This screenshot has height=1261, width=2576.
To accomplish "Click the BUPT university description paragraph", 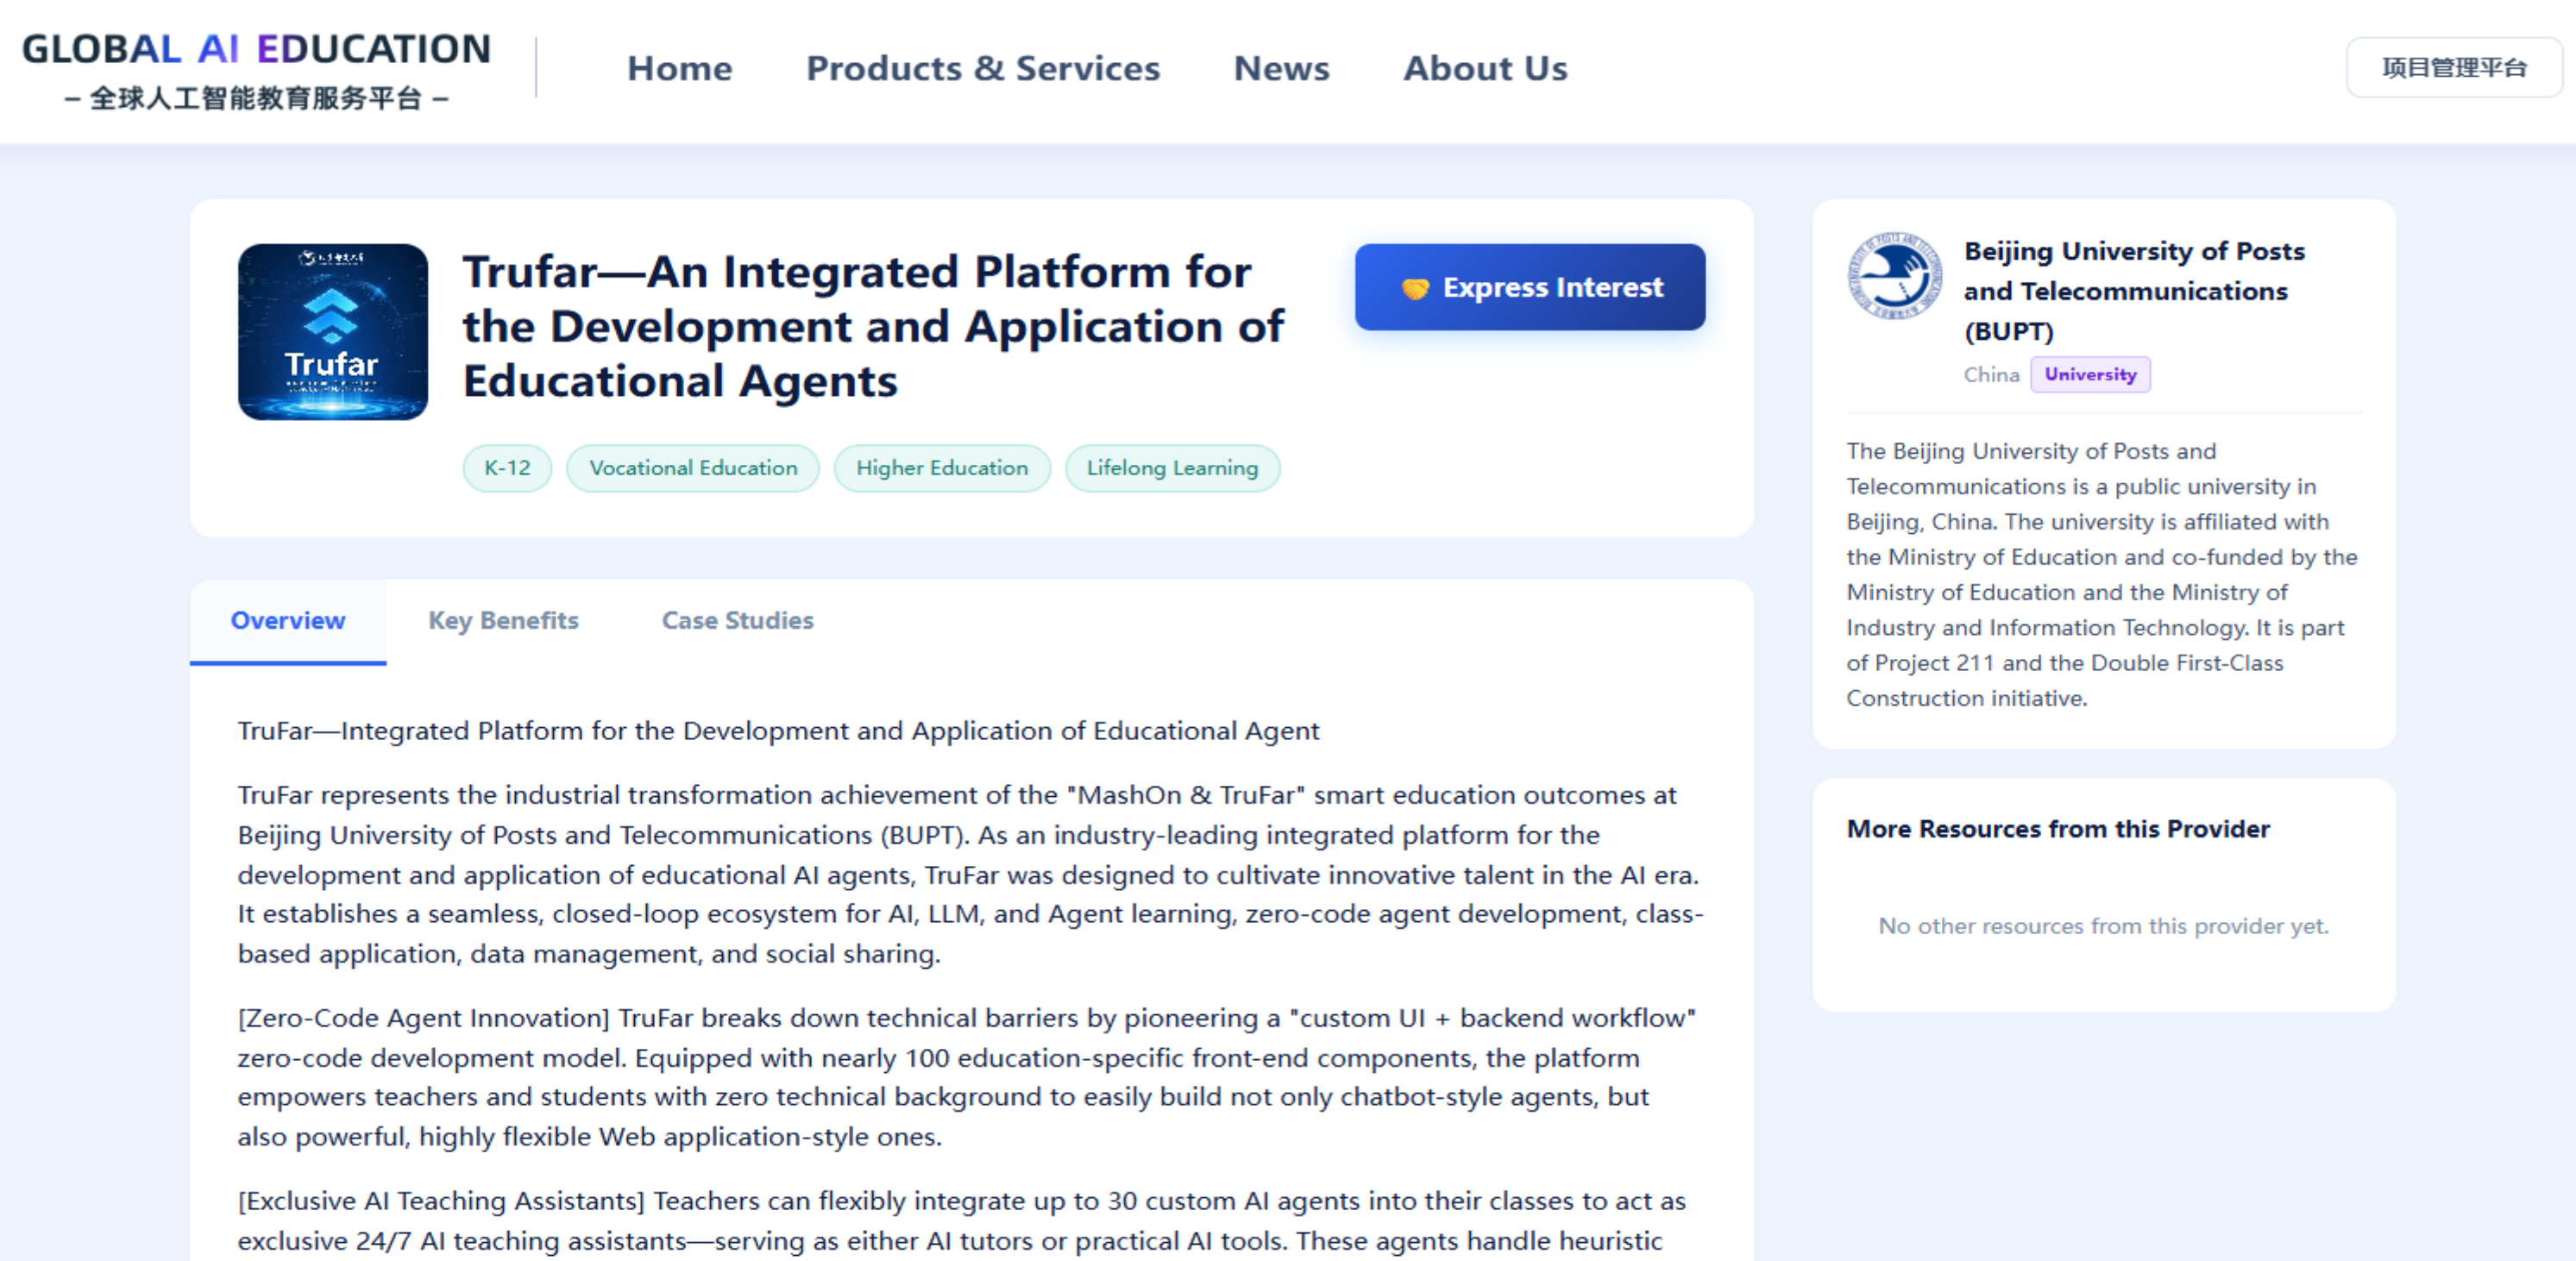I will pyautogui.click(x=2102, y=575).
